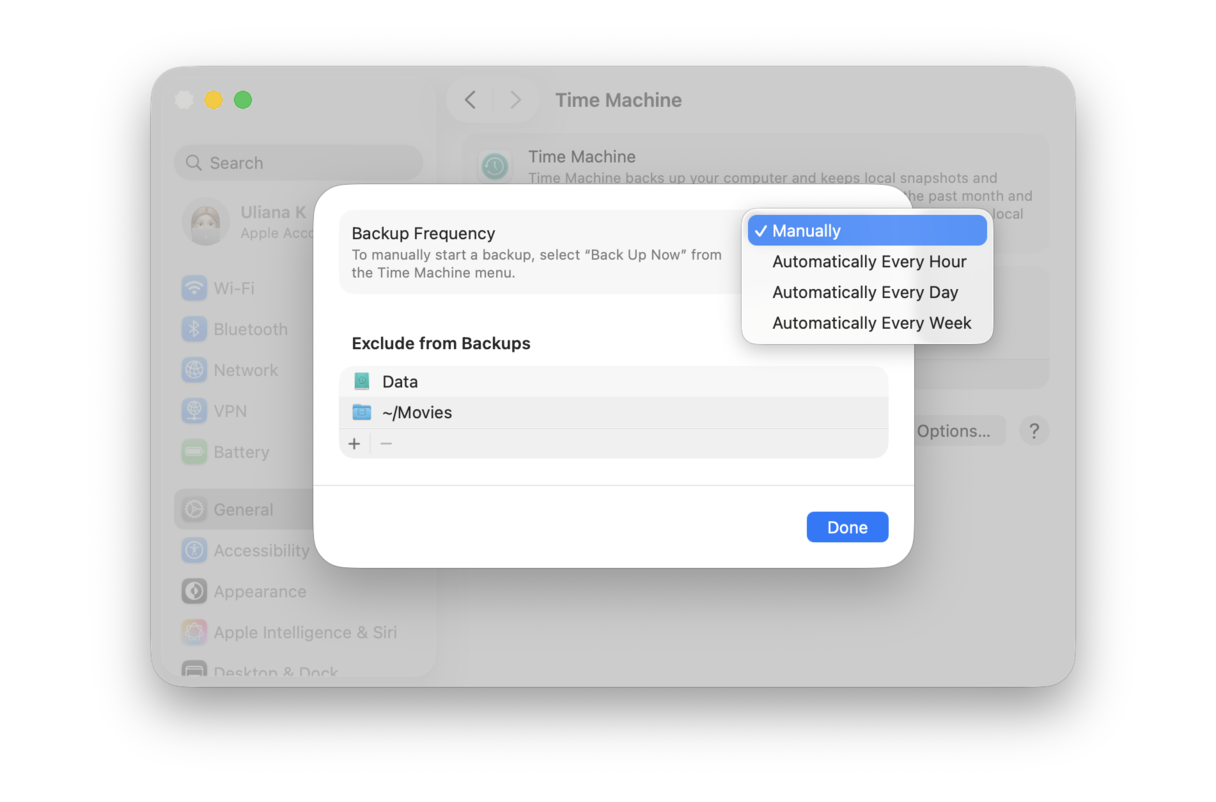Screen dimensions: 1216x802
Task: Select the Battery sidebar icon
Action: tap(193, 452)
